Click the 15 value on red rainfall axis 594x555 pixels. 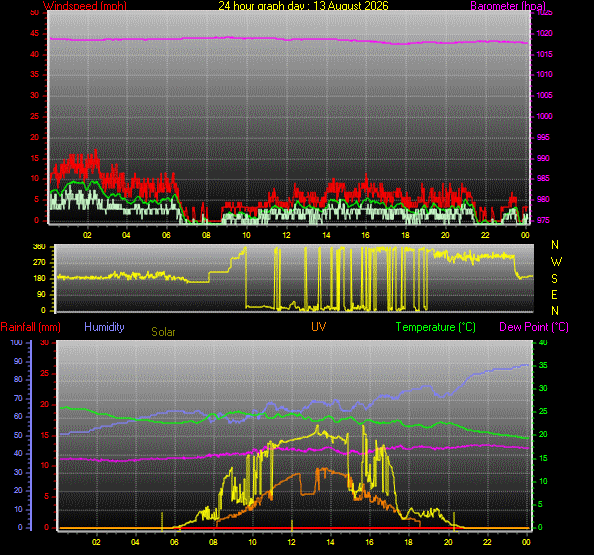[45, 435]
